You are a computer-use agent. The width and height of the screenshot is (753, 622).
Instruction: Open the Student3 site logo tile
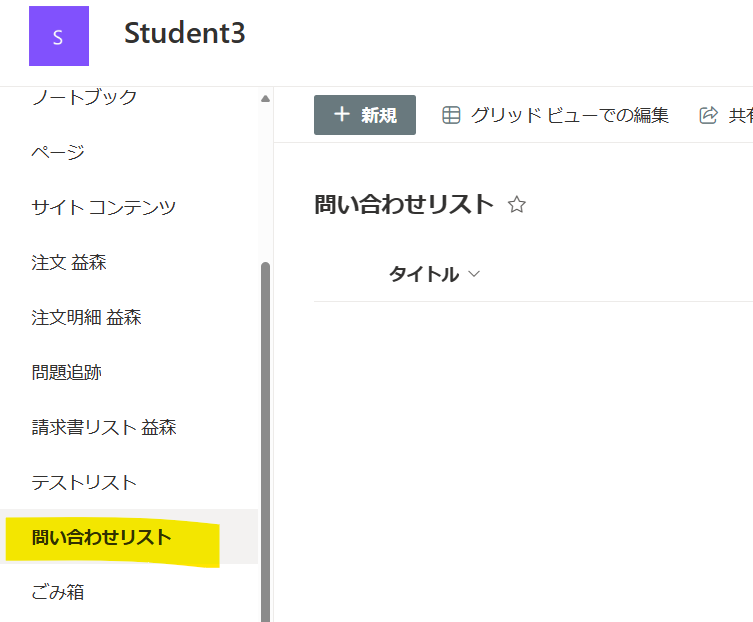coord(59,36)
